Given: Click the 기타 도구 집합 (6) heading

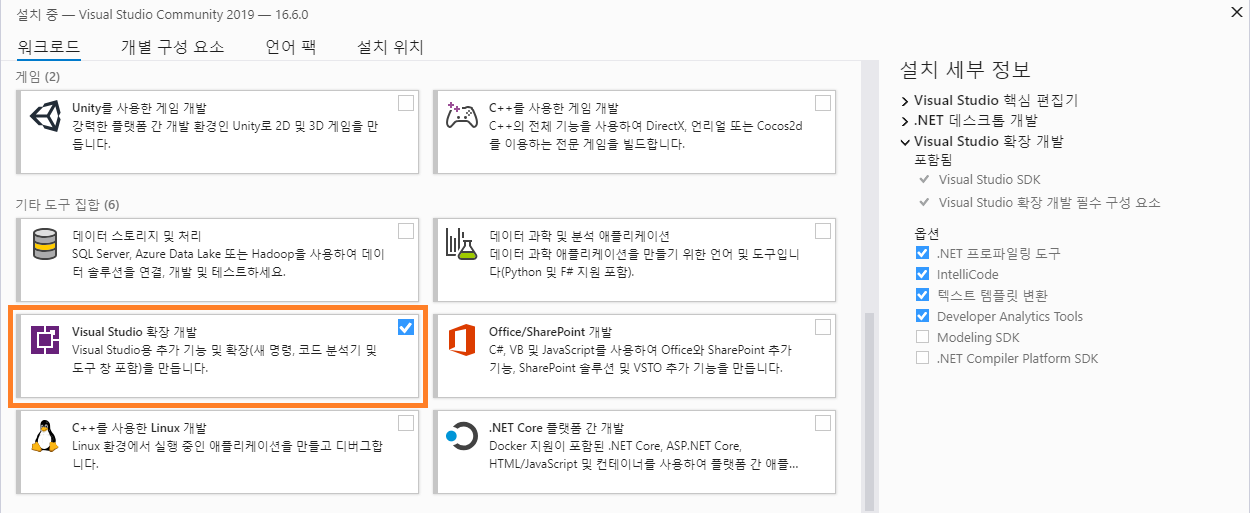Looking at the screenshot, I should point(67,205).
